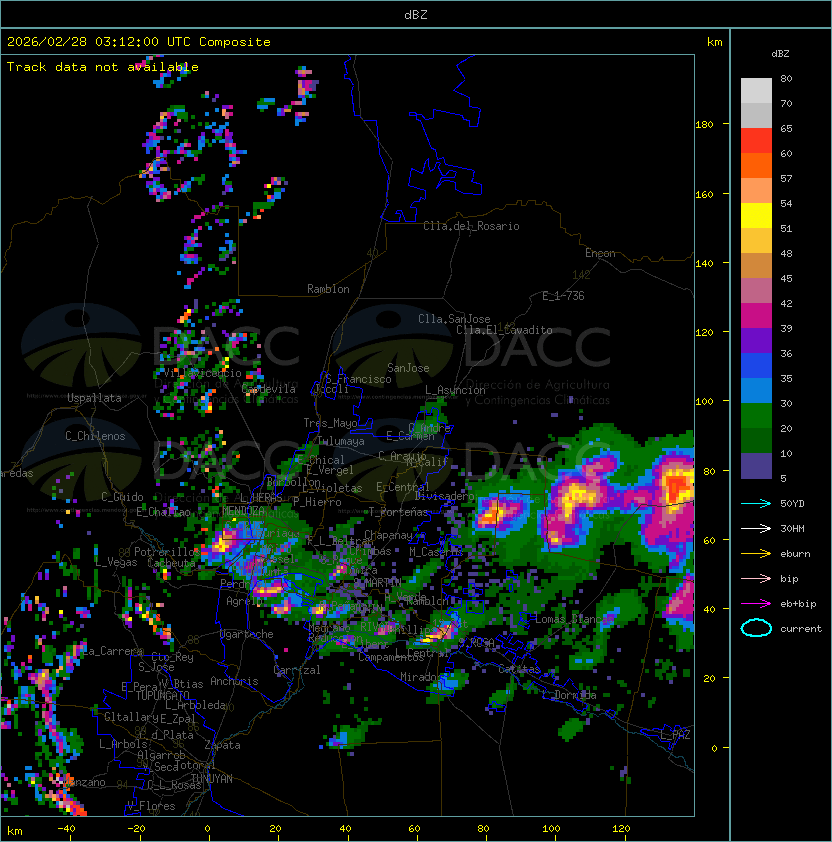Click the 'TUNUYAN' map label
This screenshot has width=832, height=842.
click(x=212, y=779)
